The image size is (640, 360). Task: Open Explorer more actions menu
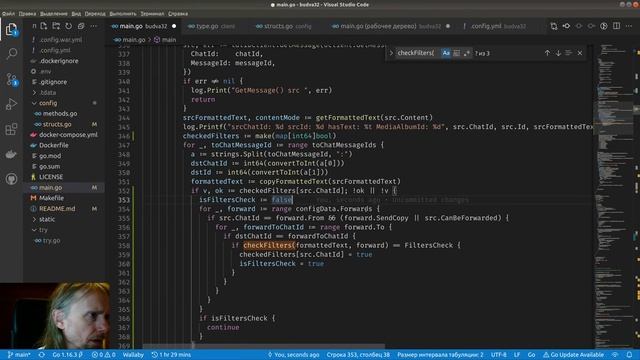[x=93, y=26]
